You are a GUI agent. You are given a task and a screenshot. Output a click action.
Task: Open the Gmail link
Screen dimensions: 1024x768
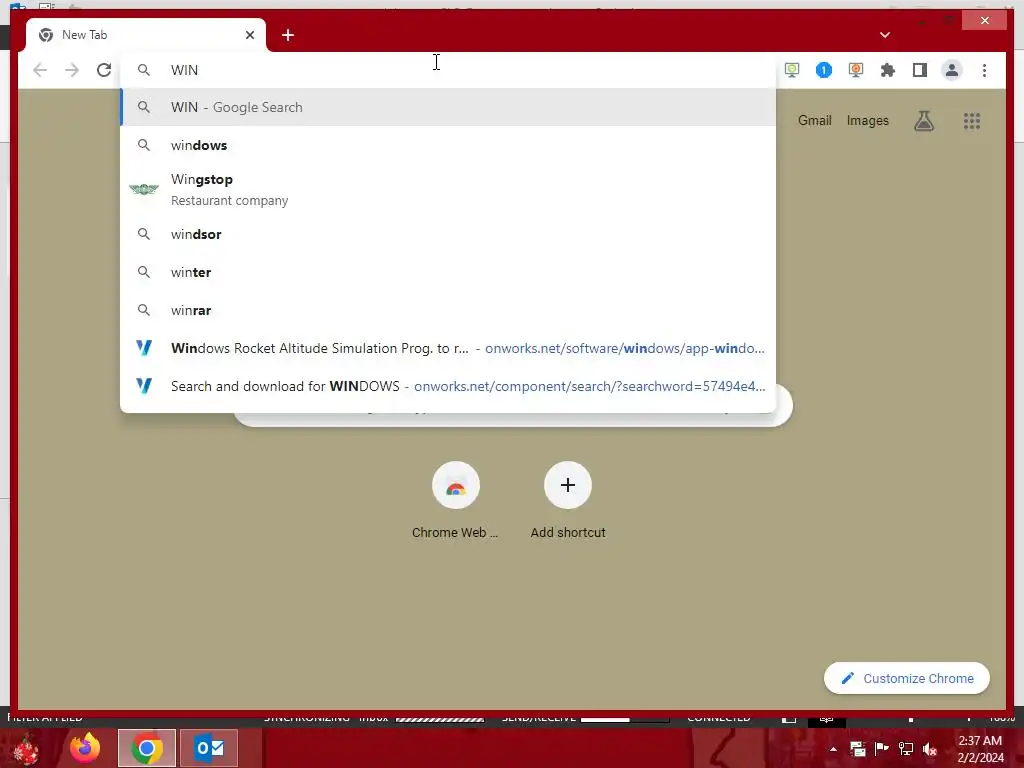814,120
